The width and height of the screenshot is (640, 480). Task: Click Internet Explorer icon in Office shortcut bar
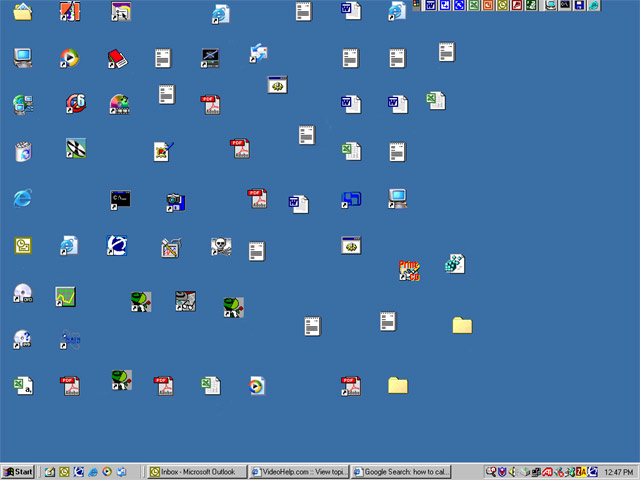tap(594, 5)
